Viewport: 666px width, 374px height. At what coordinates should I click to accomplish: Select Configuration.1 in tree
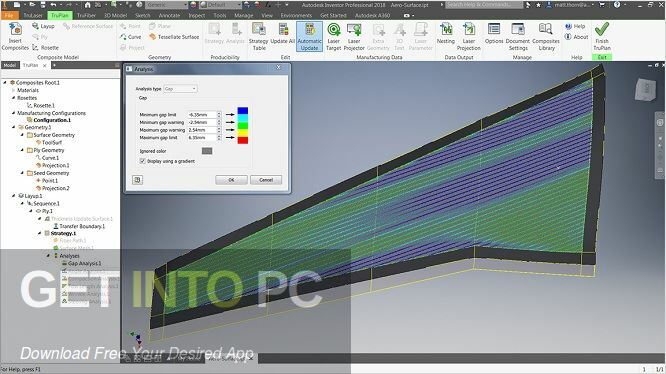[52, 120]
